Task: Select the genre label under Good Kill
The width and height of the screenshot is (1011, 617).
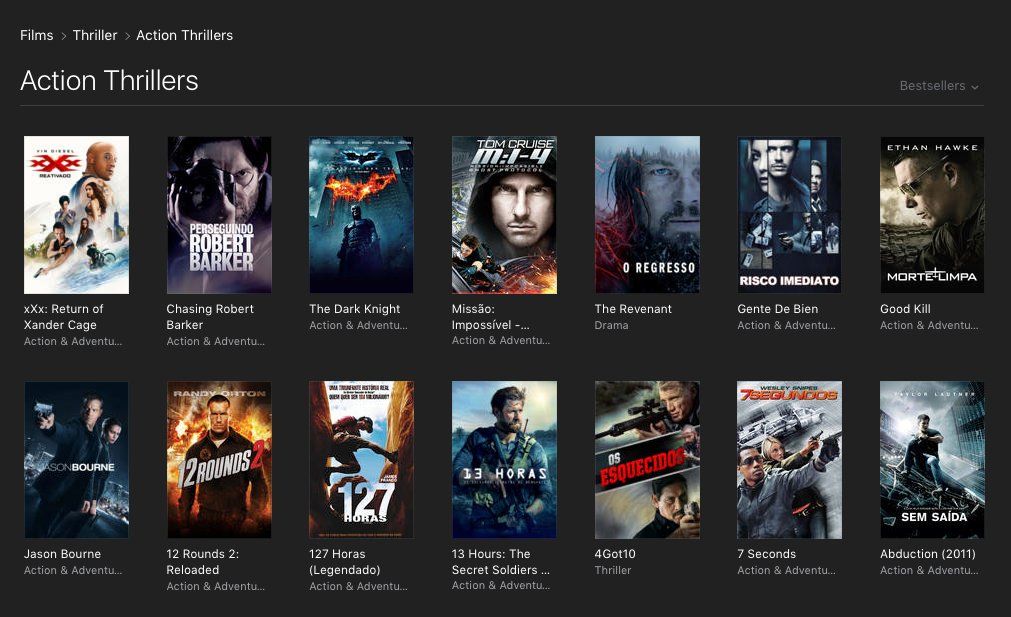Action: [929, 326]
